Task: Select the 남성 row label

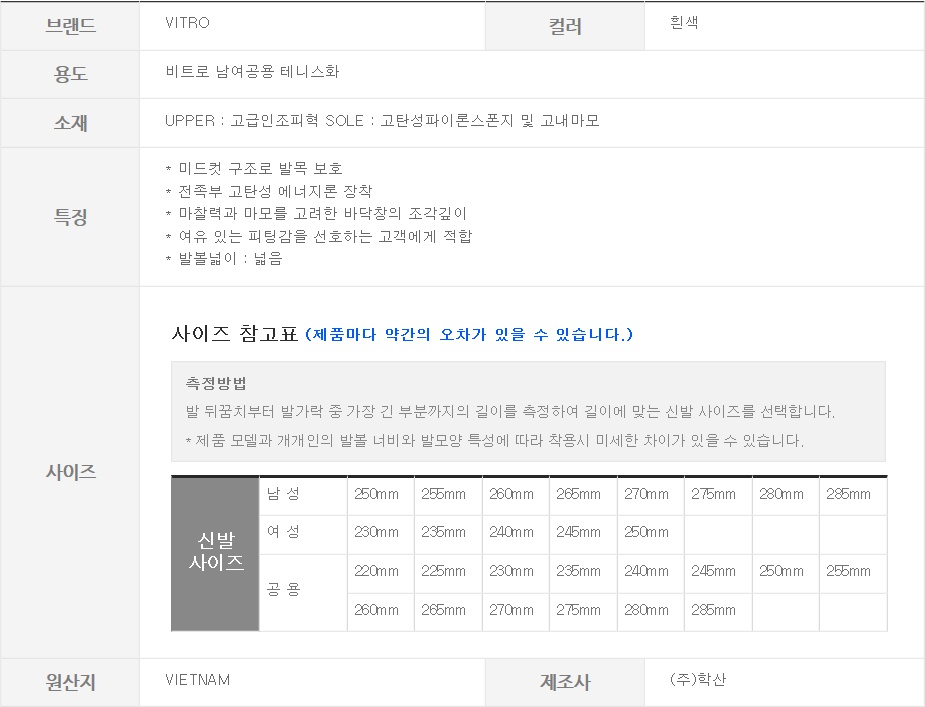Action: coord(284,494)
